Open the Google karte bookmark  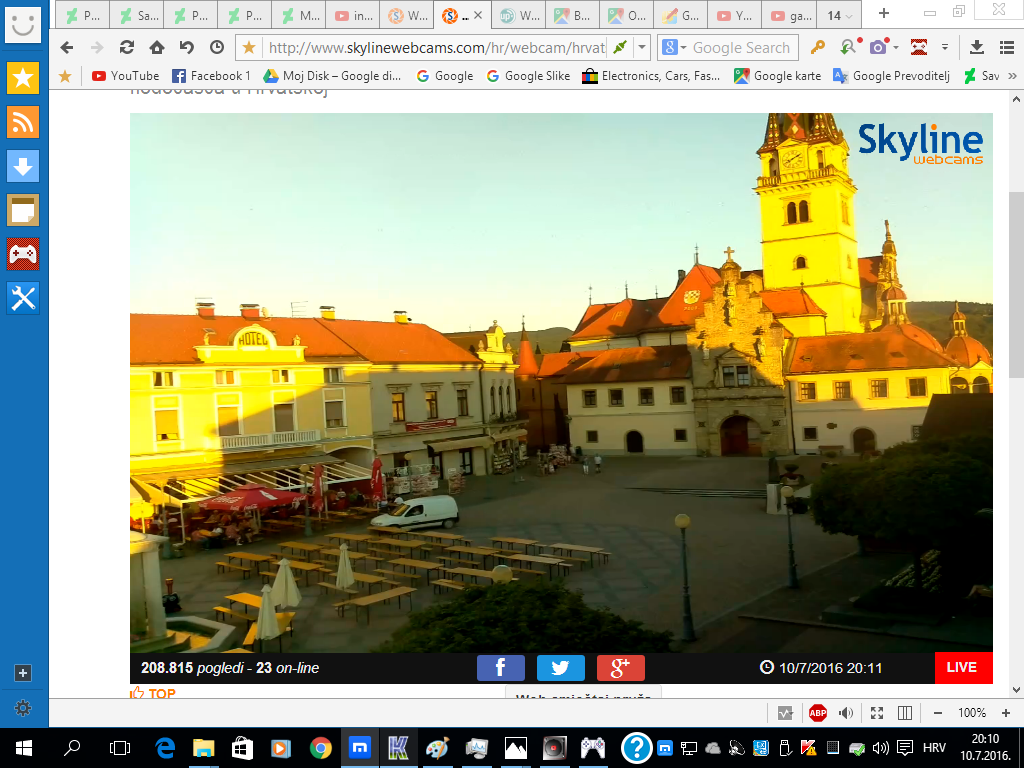tap(777, 76)
